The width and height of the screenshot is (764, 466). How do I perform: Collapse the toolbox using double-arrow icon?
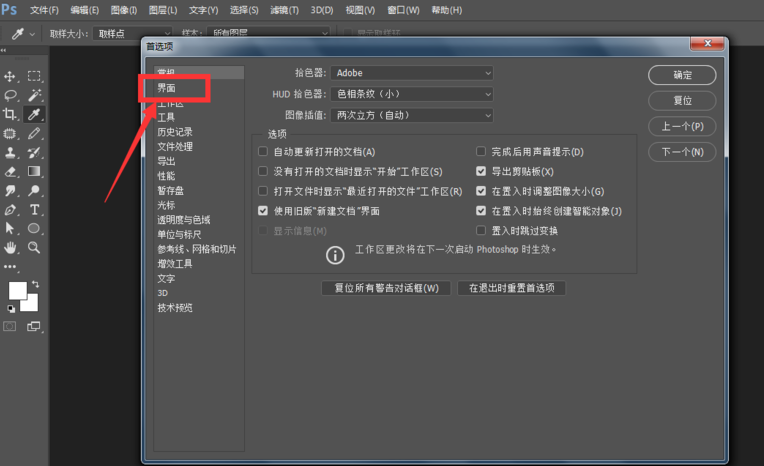(x=3, y=50)
